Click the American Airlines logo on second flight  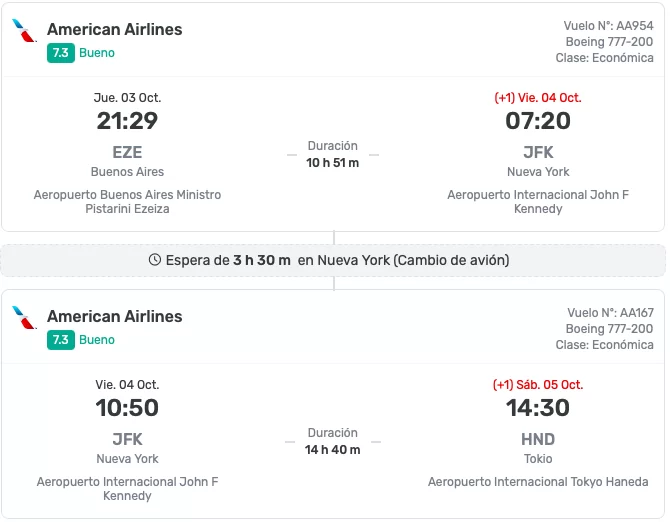(x=25, y=318)
